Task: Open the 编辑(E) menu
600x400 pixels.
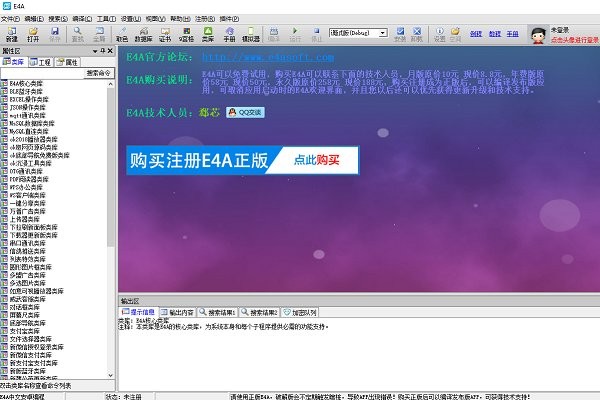Action: point(34,18)
